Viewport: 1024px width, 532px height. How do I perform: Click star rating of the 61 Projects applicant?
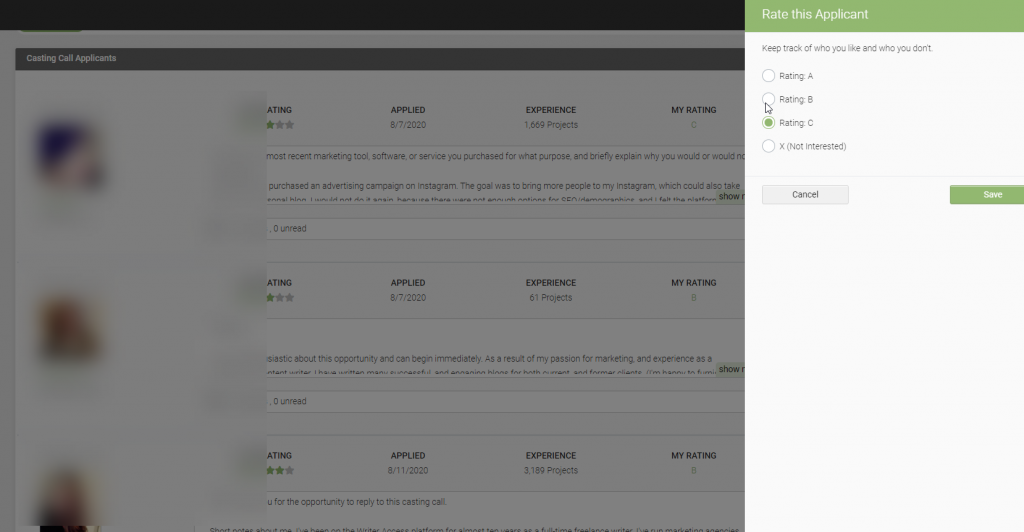[280, 298]
